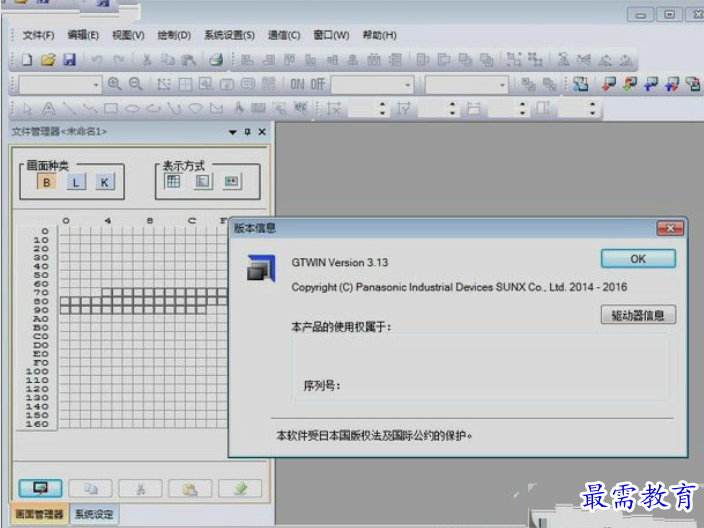Open the 帮助(H) menu
This screenshot has width=704, height=528.
379,35
